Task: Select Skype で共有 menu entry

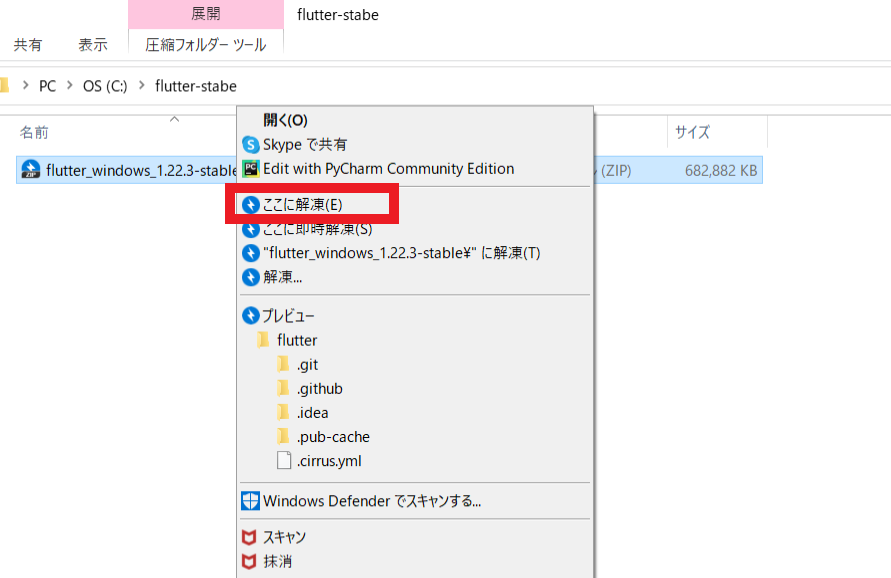Action: pos(415,144)
